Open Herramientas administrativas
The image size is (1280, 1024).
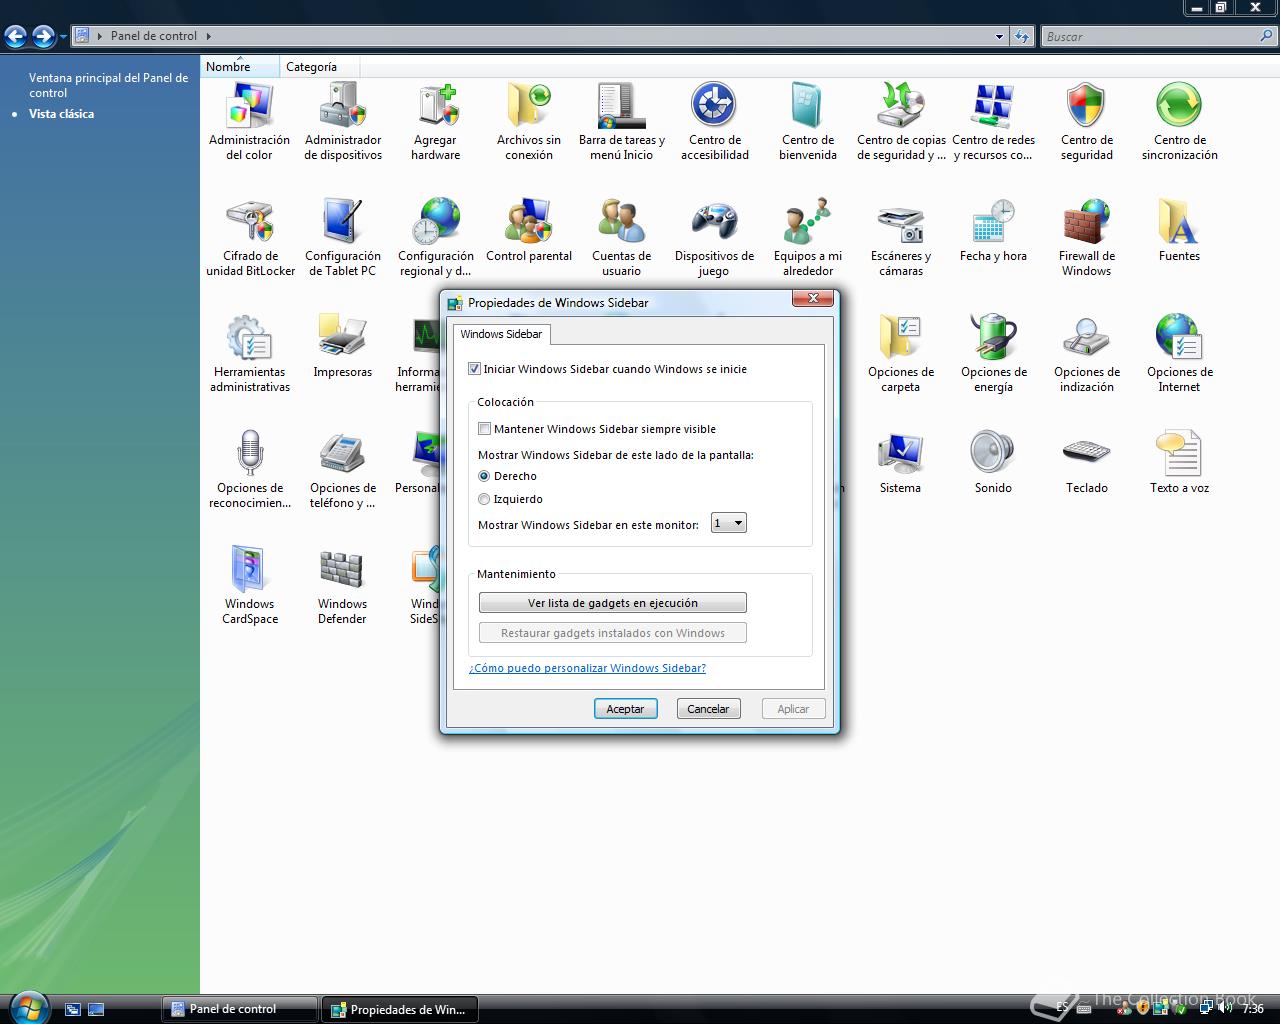click(250, 354)
